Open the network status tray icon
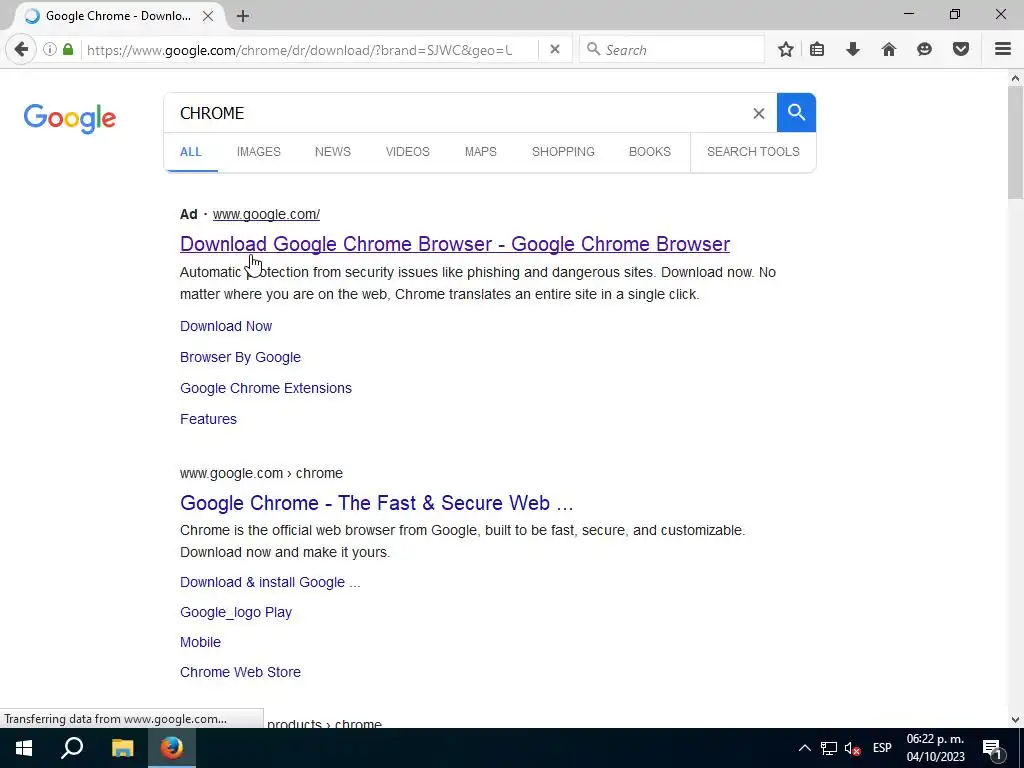Image resolution: width=1024 pixels, height=768 pixels. 829,748
